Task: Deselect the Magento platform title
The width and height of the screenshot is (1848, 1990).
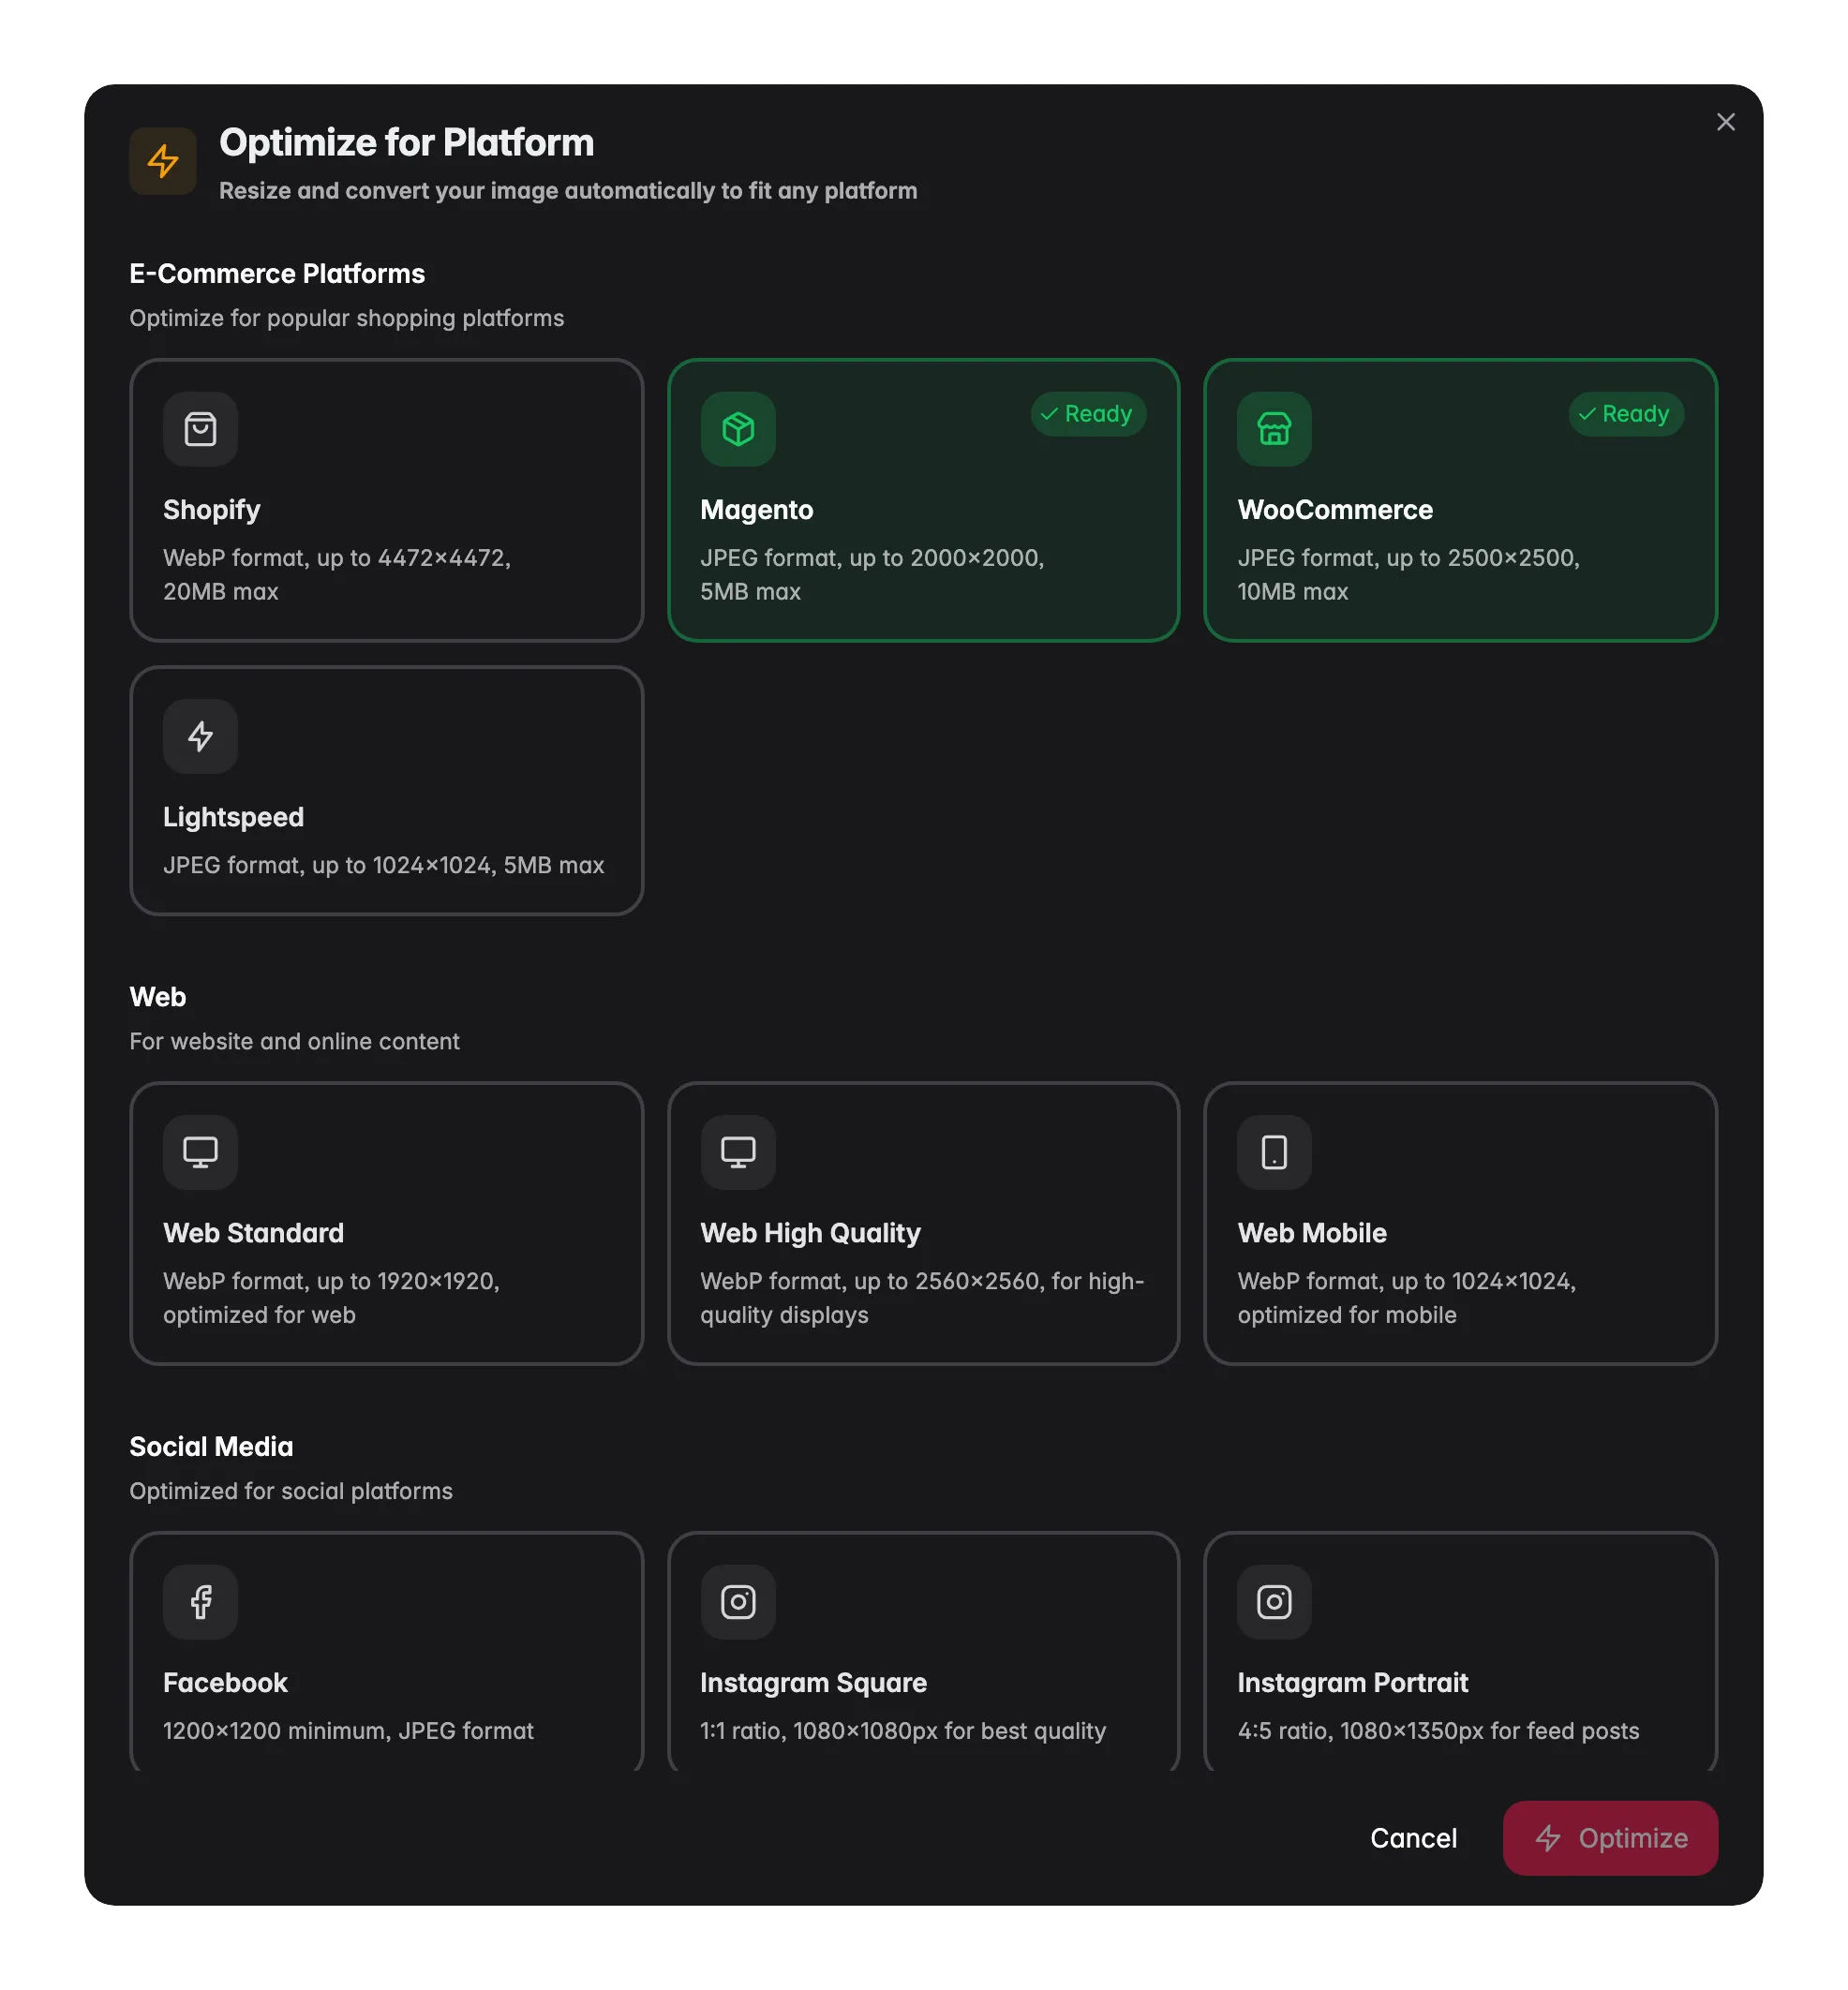Action: (x=757, y=510)
